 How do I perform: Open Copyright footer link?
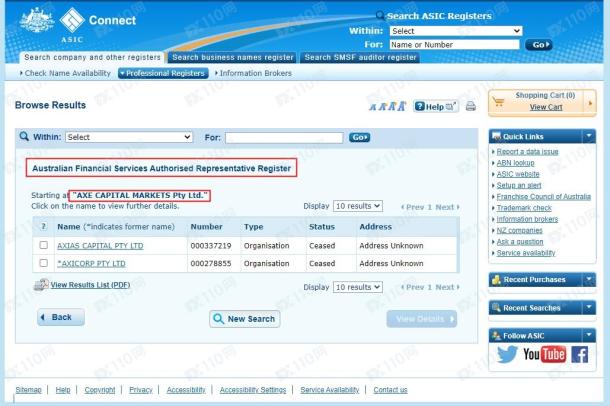100,390
